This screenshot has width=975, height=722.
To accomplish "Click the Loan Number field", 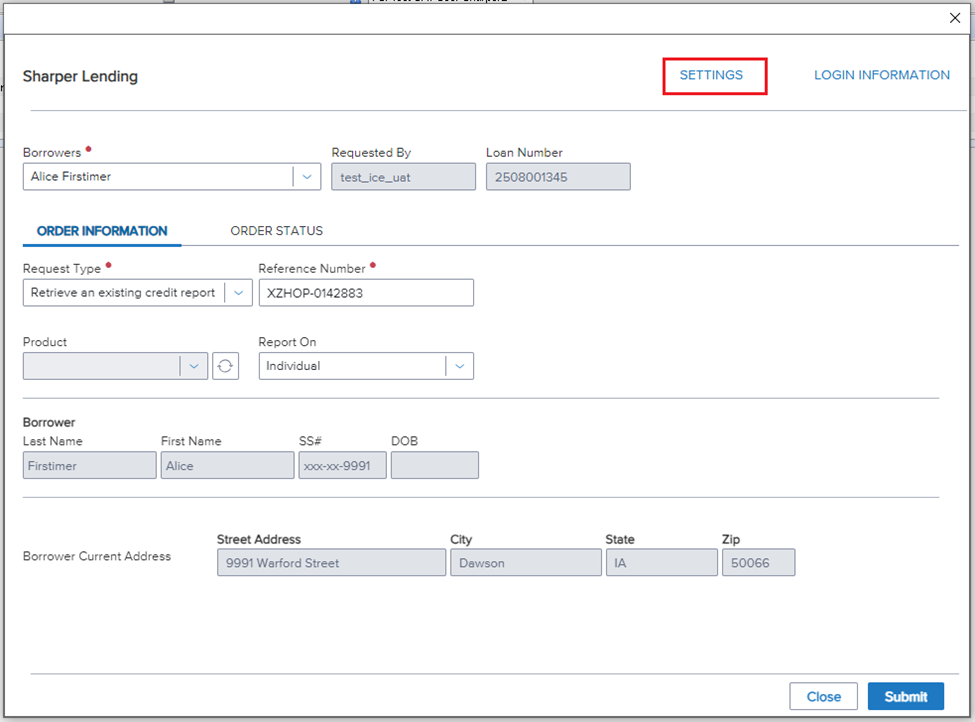I will (558, 177).
